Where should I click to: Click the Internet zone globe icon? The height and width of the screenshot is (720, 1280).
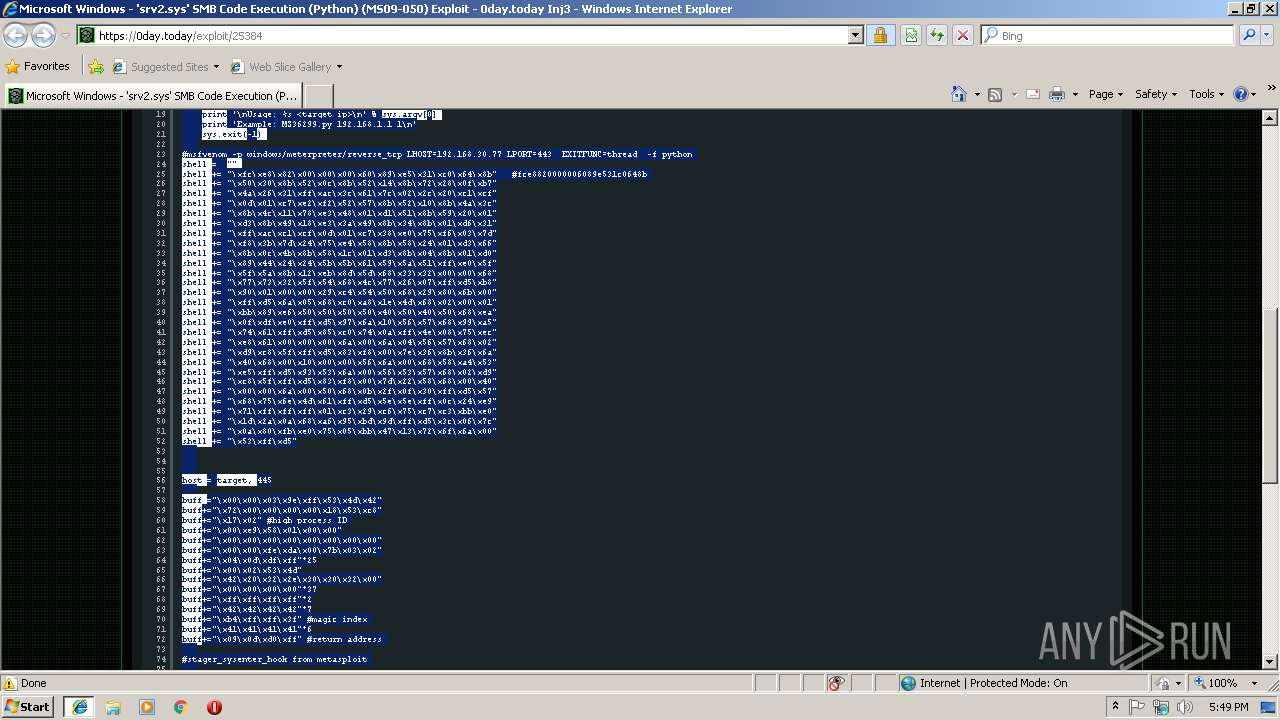point(908,683)
